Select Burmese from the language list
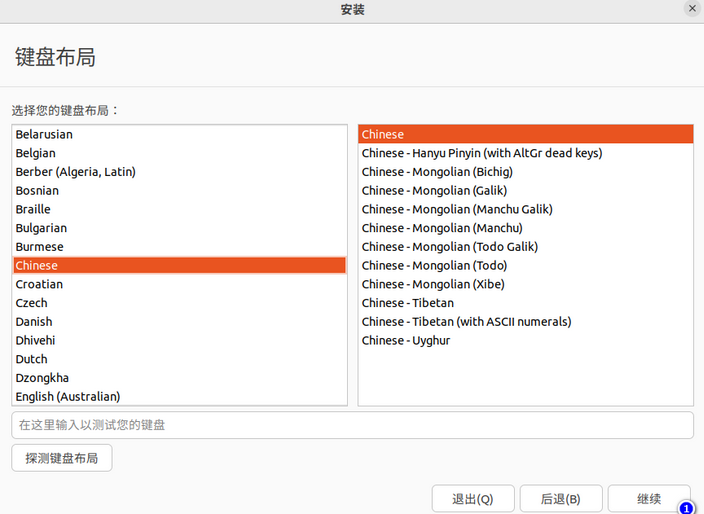This screenshot has width=704, height=514. [40, 247]
